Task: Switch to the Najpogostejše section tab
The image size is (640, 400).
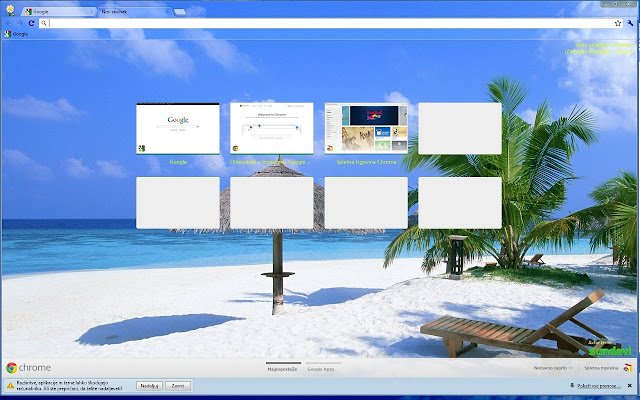Action: (282, 369)
